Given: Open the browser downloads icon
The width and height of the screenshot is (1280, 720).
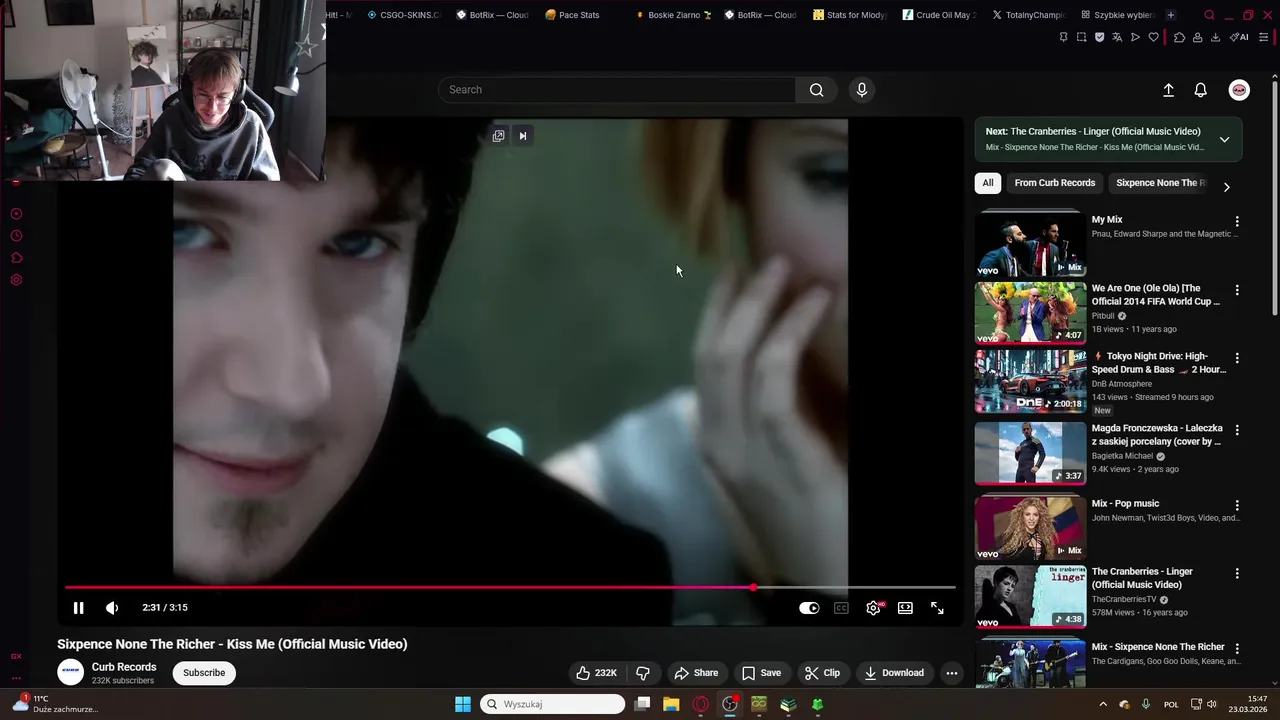Looking at the screenshot, I should [x=1215, y=37].
